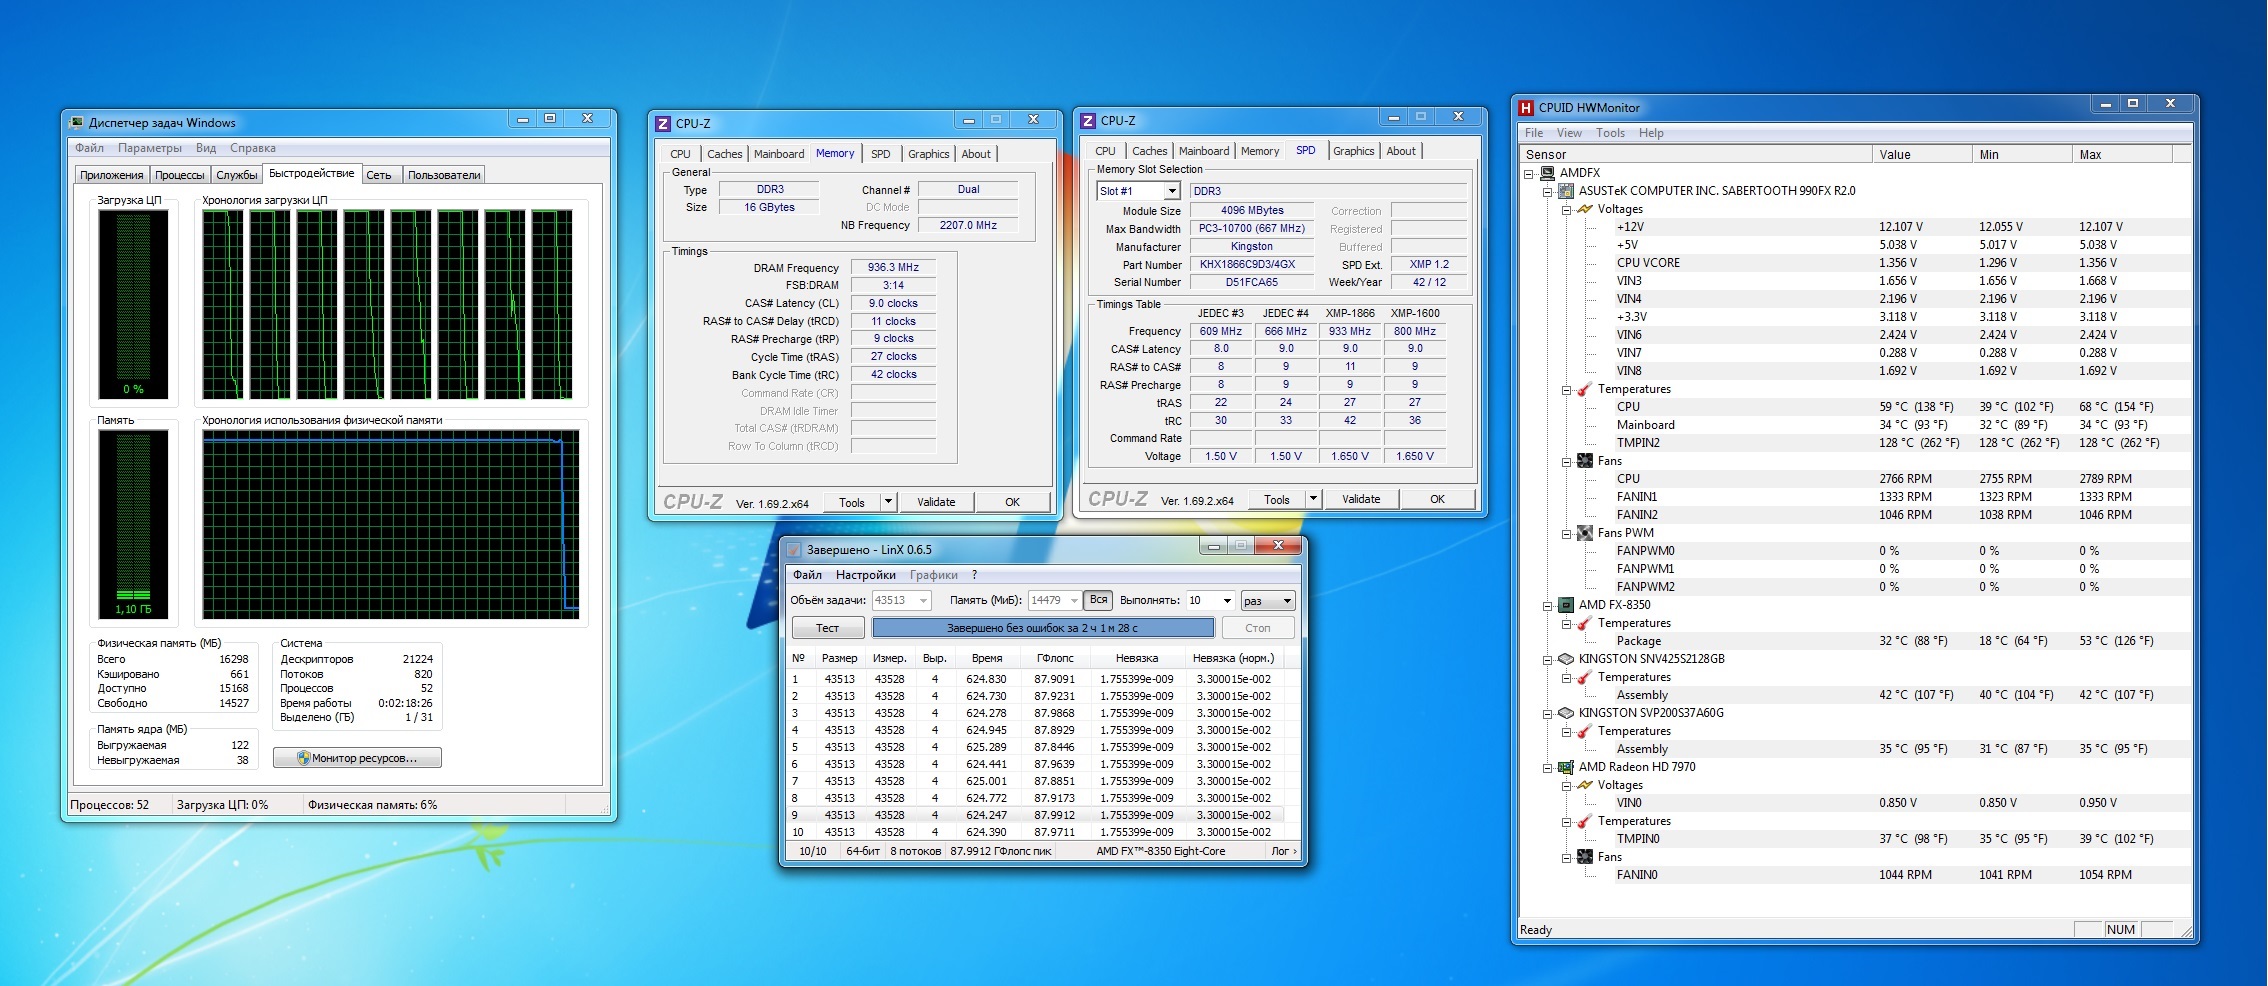Toggle the 'Вся' all-memory button in LinX

[1098, 600]
